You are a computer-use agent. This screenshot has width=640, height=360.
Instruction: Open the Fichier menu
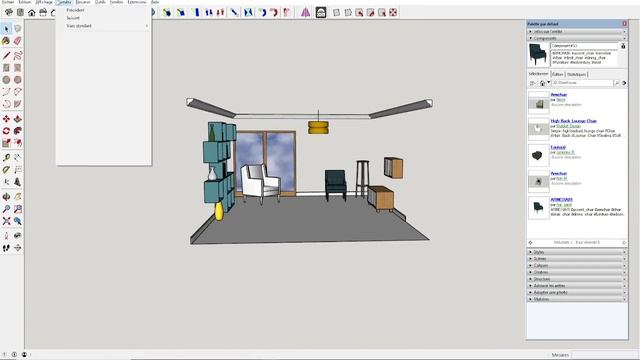pos(8,2)
